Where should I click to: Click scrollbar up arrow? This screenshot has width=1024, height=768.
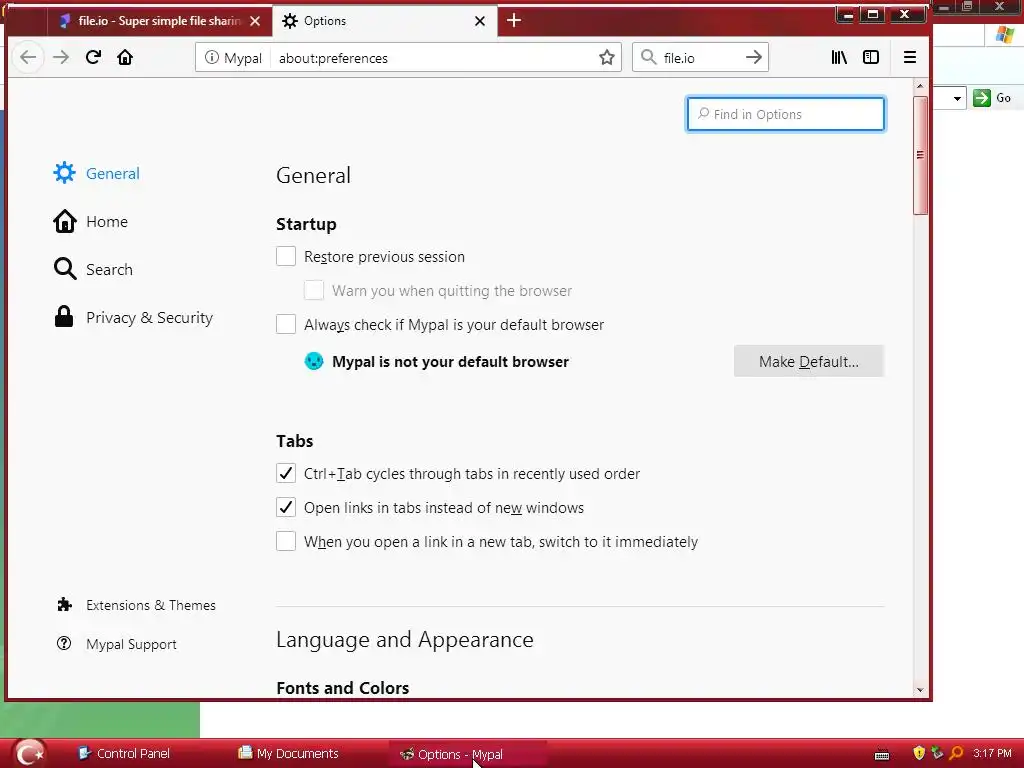920,86
